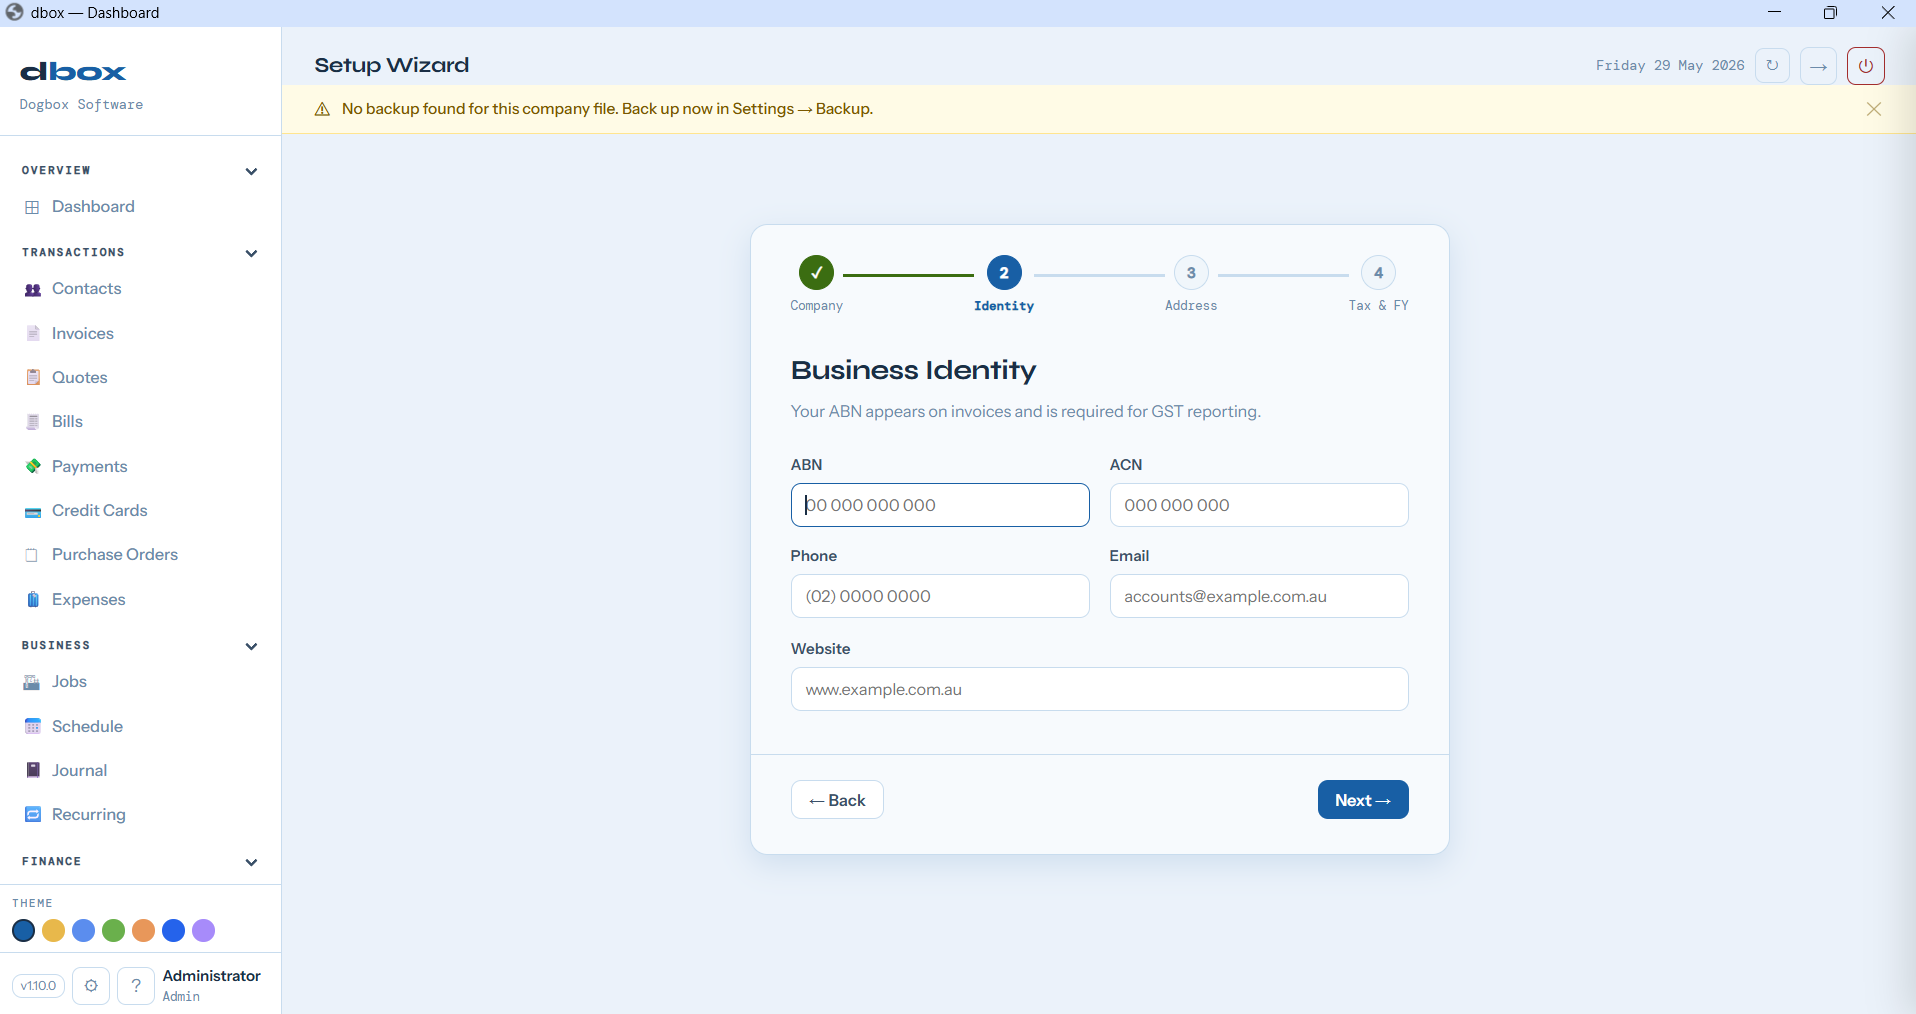Click the Website input field
The width and height of the screenshot is (1916, 1014).
[1100, 689]
